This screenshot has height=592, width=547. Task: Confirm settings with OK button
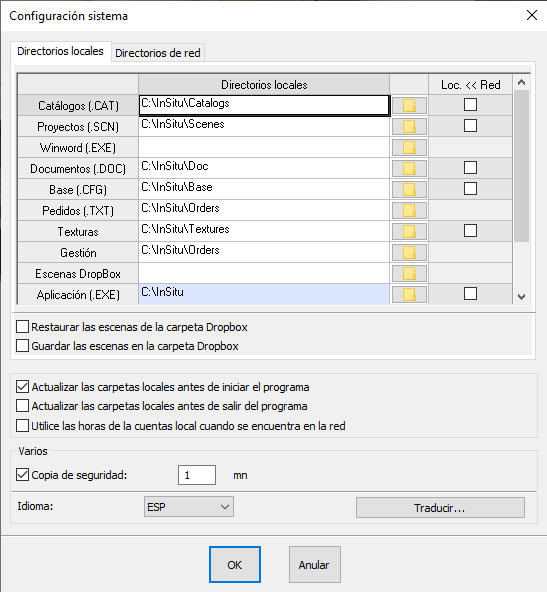pyautogui.click(x=235, y=565)
